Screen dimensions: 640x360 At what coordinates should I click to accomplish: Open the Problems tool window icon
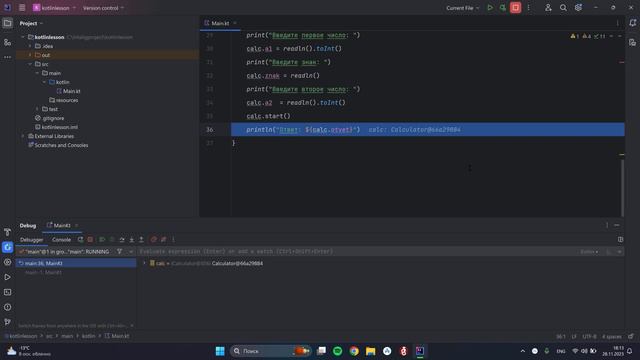pyautogui.click(x=7, y=307)
